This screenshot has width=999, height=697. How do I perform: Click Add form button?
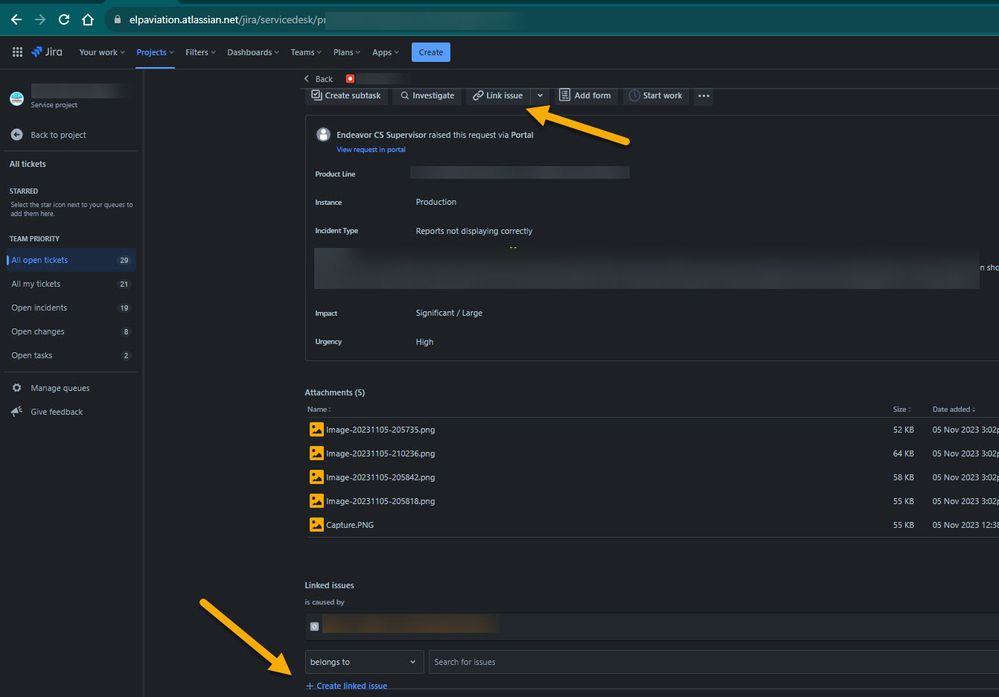click(x=585, y=96)
